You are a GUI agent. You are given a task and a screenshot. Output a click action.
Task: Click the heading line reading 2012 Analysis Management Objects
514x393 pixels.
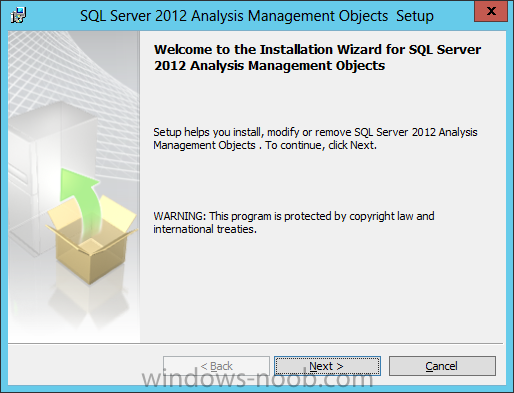(x=269, y=65)
